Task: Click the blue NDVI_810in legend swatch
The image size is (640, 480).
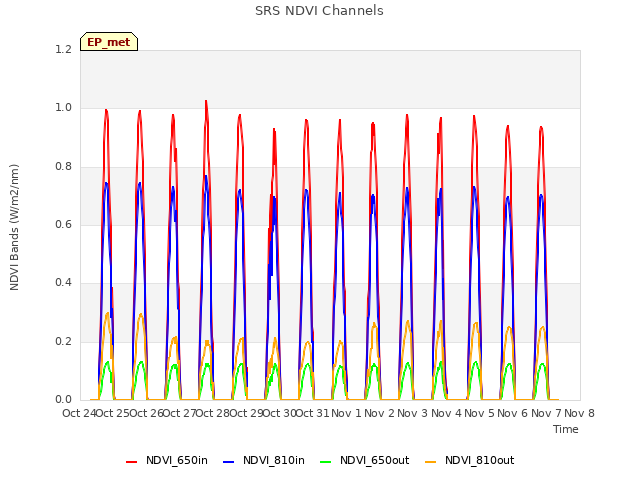Action: coord(229,462)
